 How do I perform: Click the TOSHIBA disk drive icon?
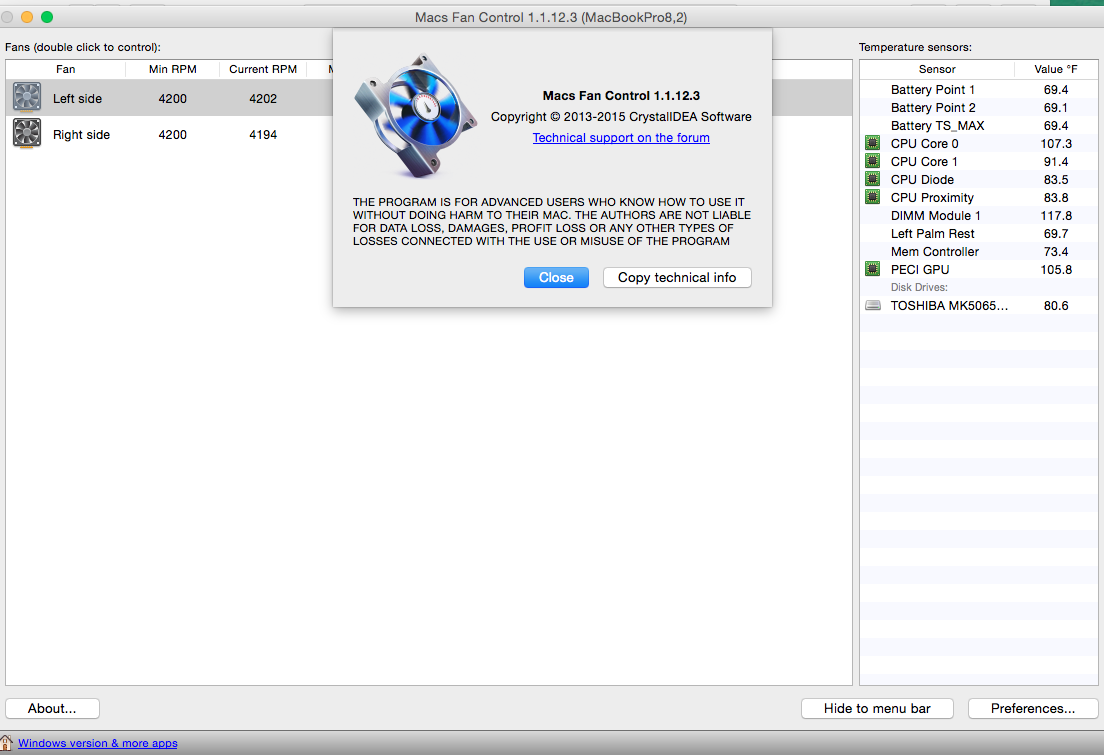pyautogui.click(x=872, y=306)
